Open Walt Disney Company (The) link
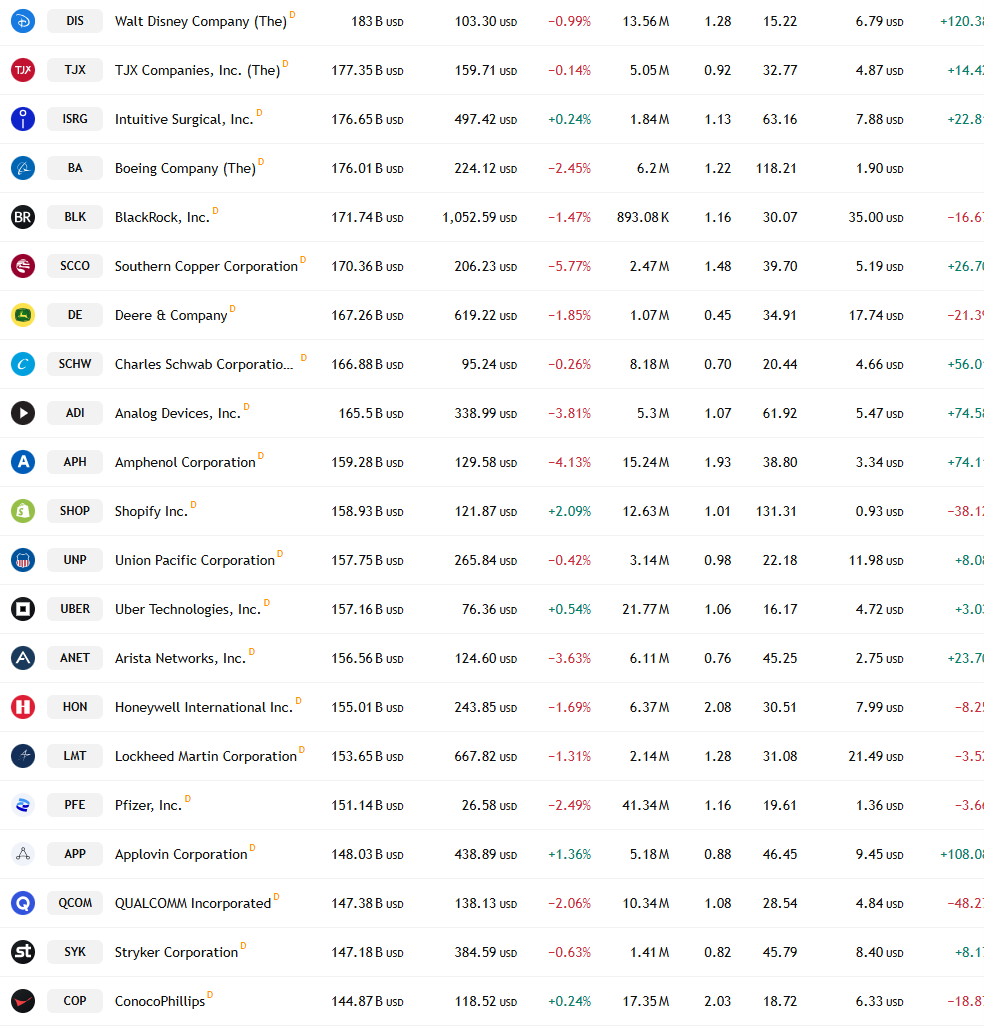The height and width of the screenshot is (1029, 984). 201,22
